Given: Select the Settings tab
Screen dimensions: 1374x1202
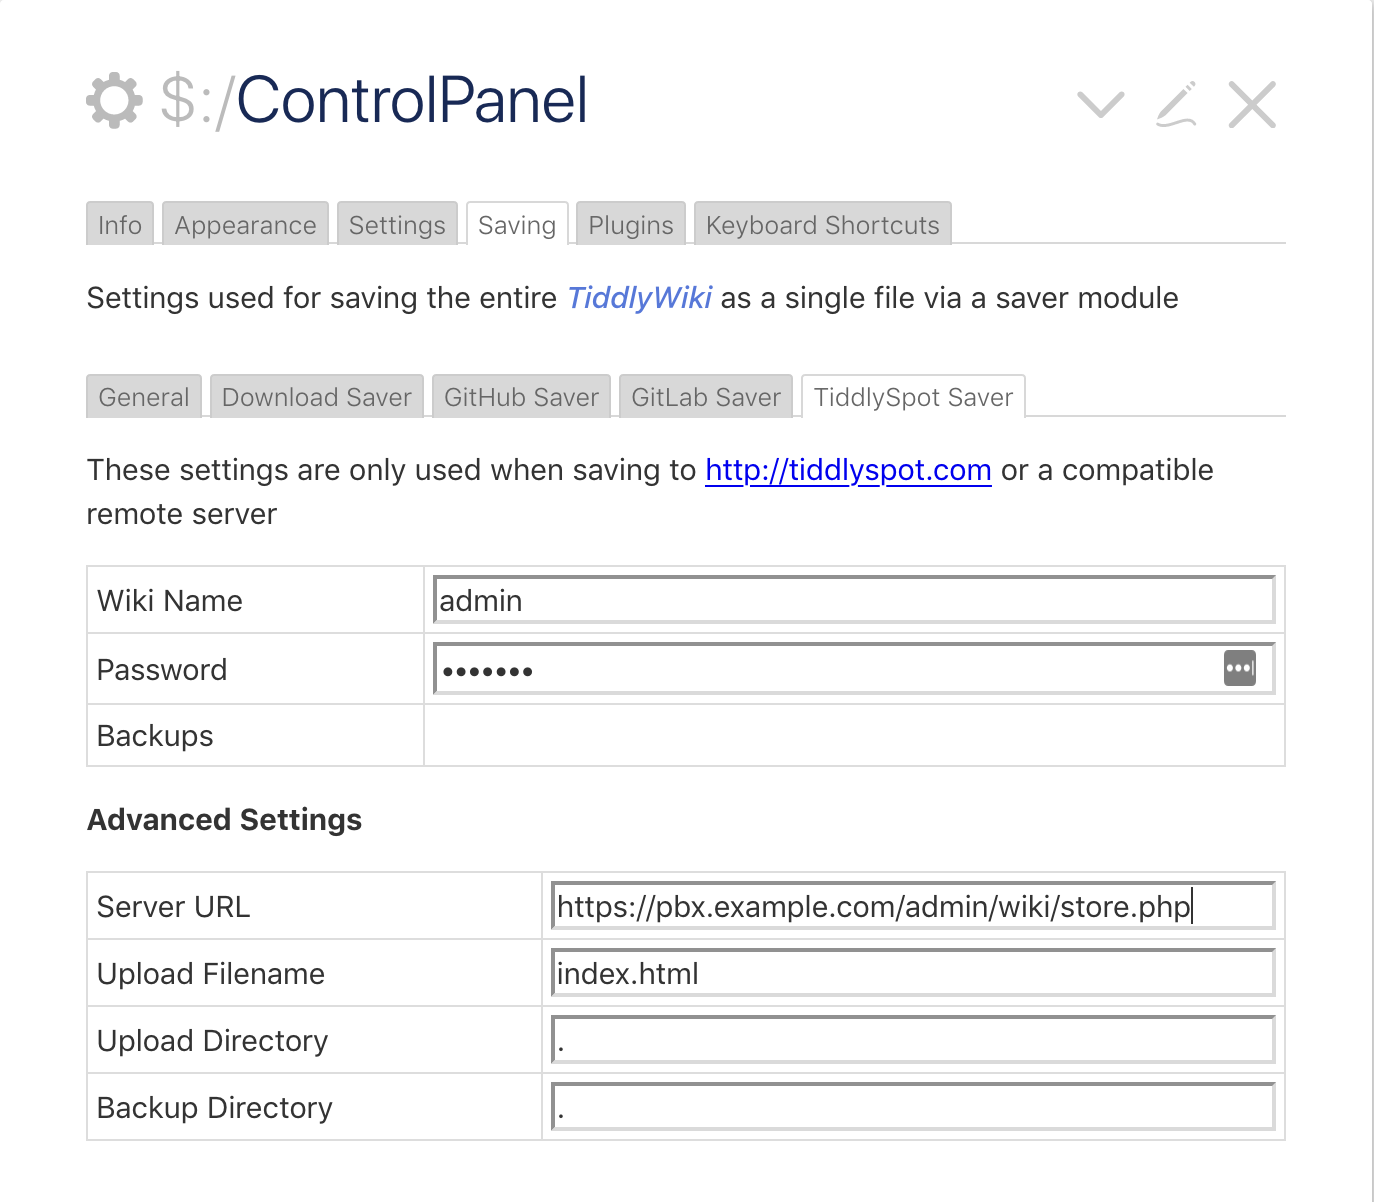Looking at the screenshot, I should pyautogui.click(x=397, y=224).
